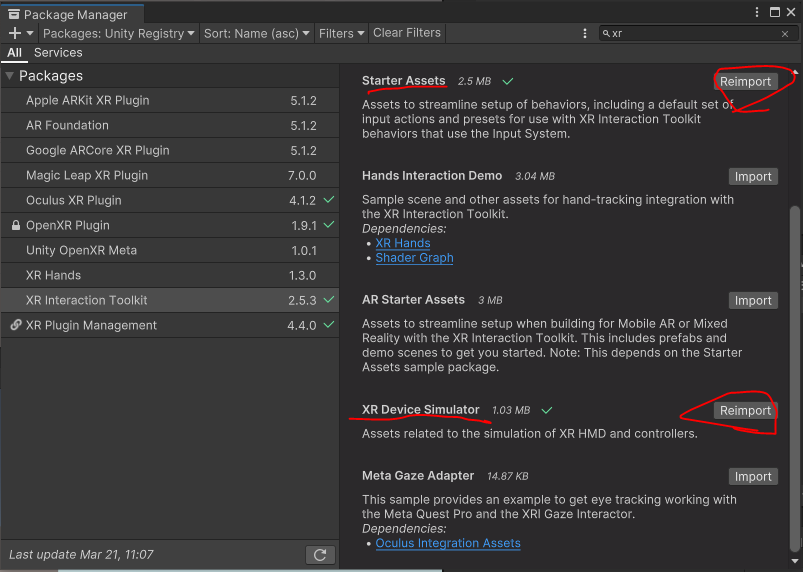The image size is (803, 572).
Task: Click the link icon beside XR Plugin Management
Action: coord(16,325)
